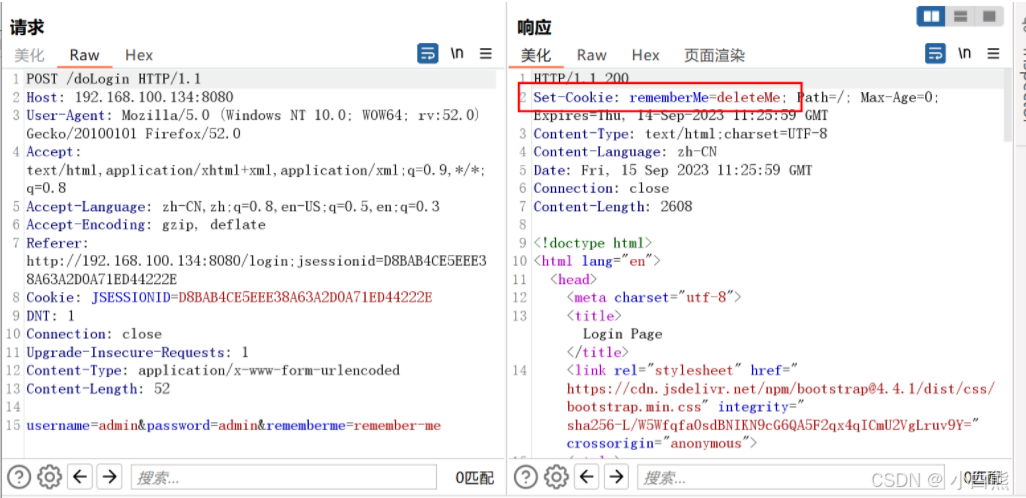Image resolution: width=1026 pixels, height=498 pixels.
Task: Select the request Raw tab
Action: [x=84, y=55]
